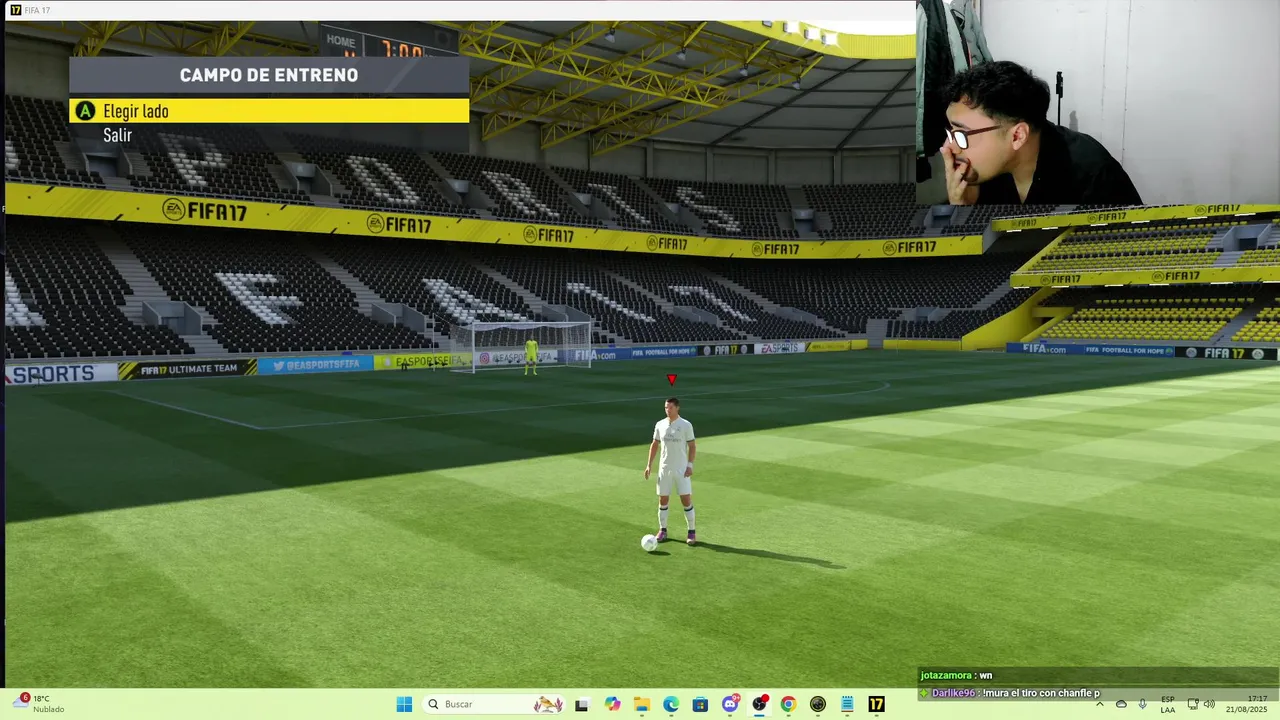This screenshot has height=720, width=1280.
Task: Expand the hidden system tray icons chevron
Action: [1100, 704]
